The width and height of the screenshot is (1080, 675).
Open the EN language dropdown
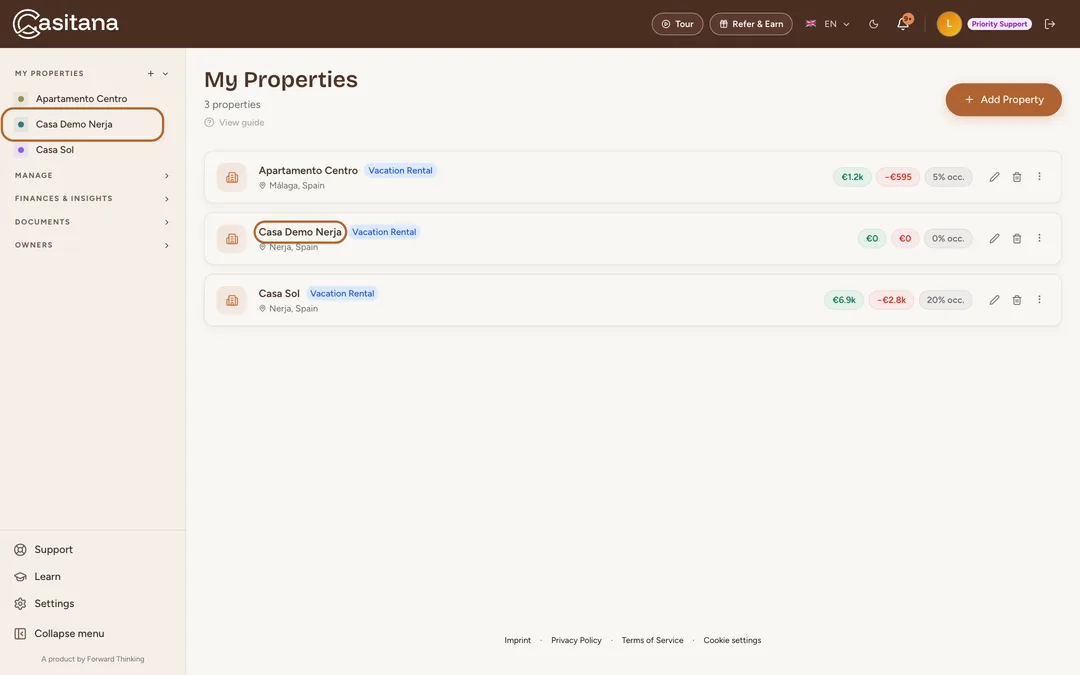(828, 24)
